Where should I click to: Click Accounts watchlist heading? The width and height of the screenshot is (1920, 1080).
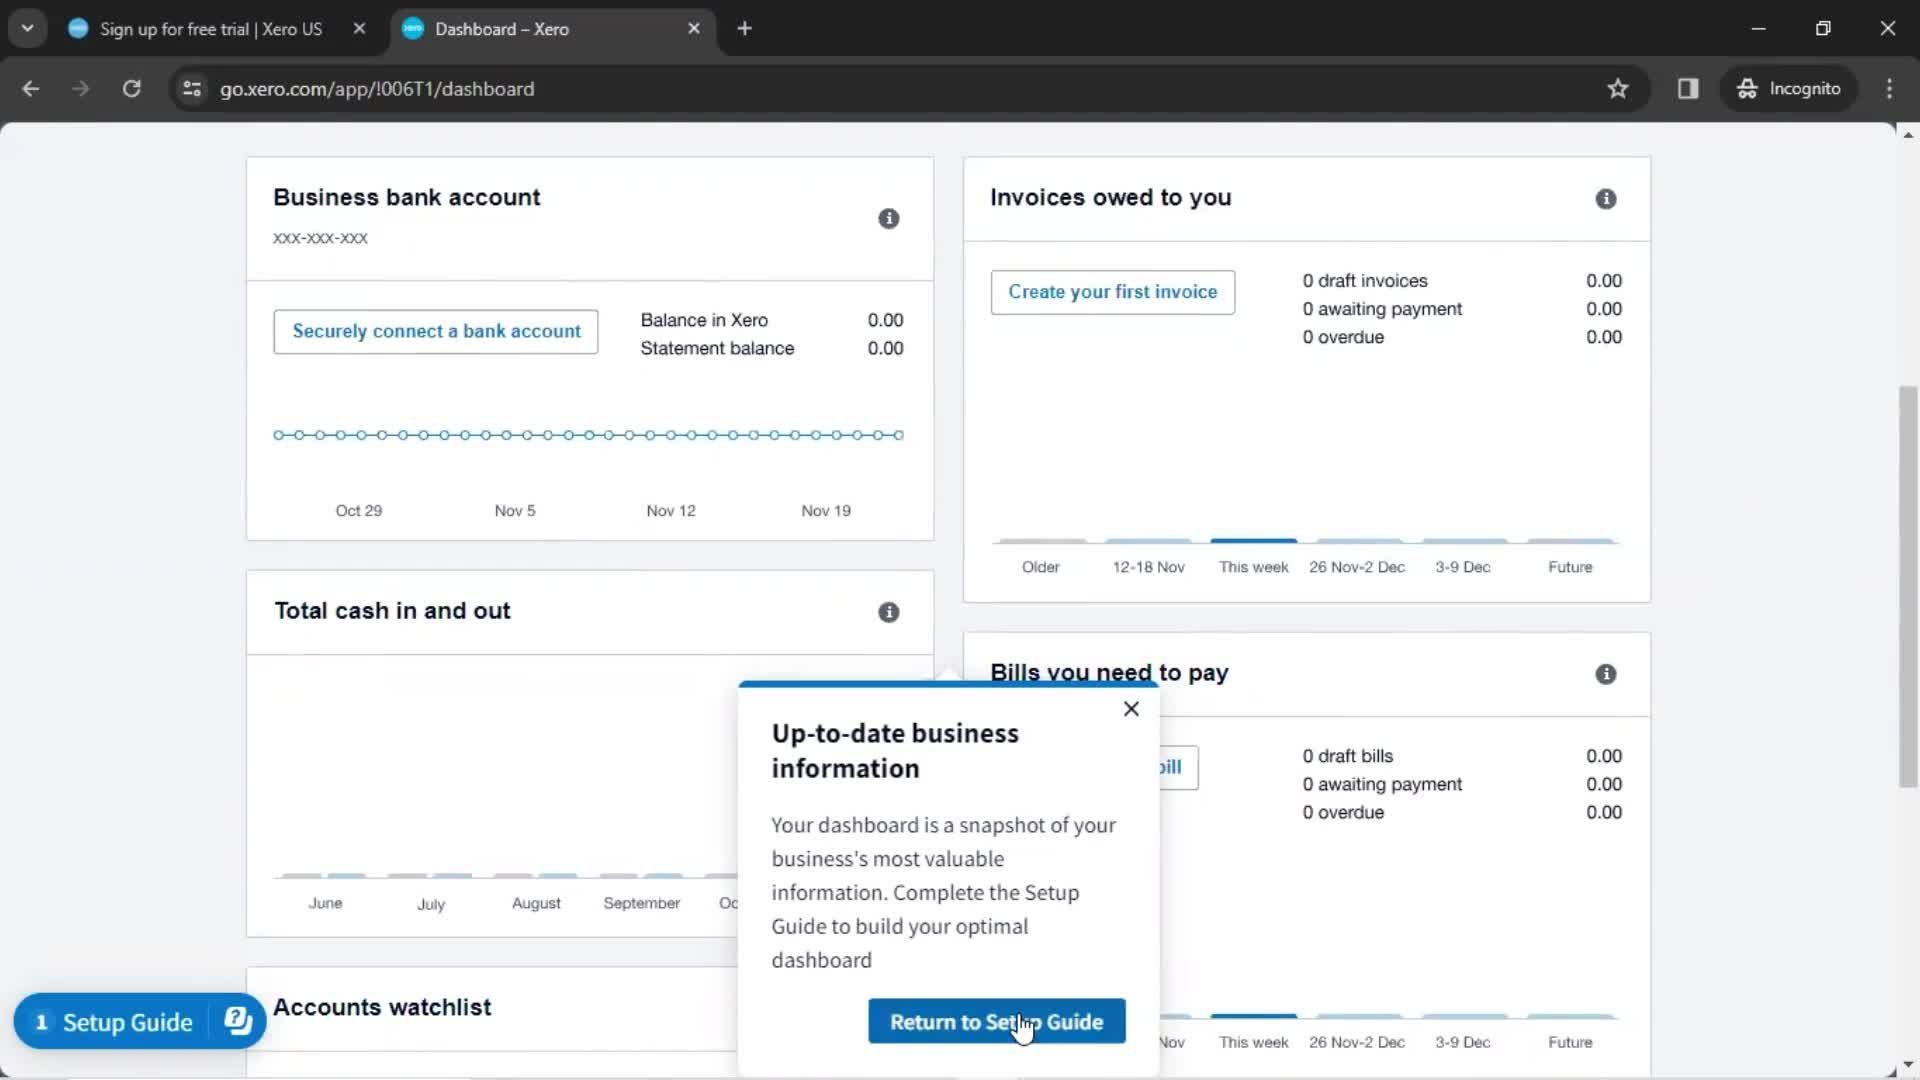click(382, 1007)
